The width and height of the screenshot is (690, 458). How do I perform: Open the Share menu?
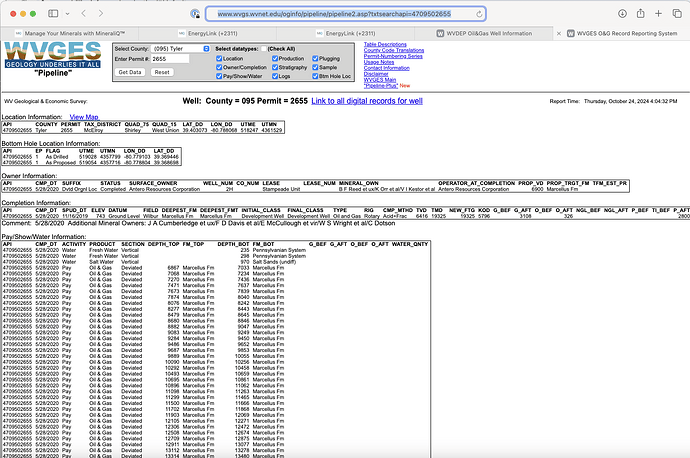[640, 14]
